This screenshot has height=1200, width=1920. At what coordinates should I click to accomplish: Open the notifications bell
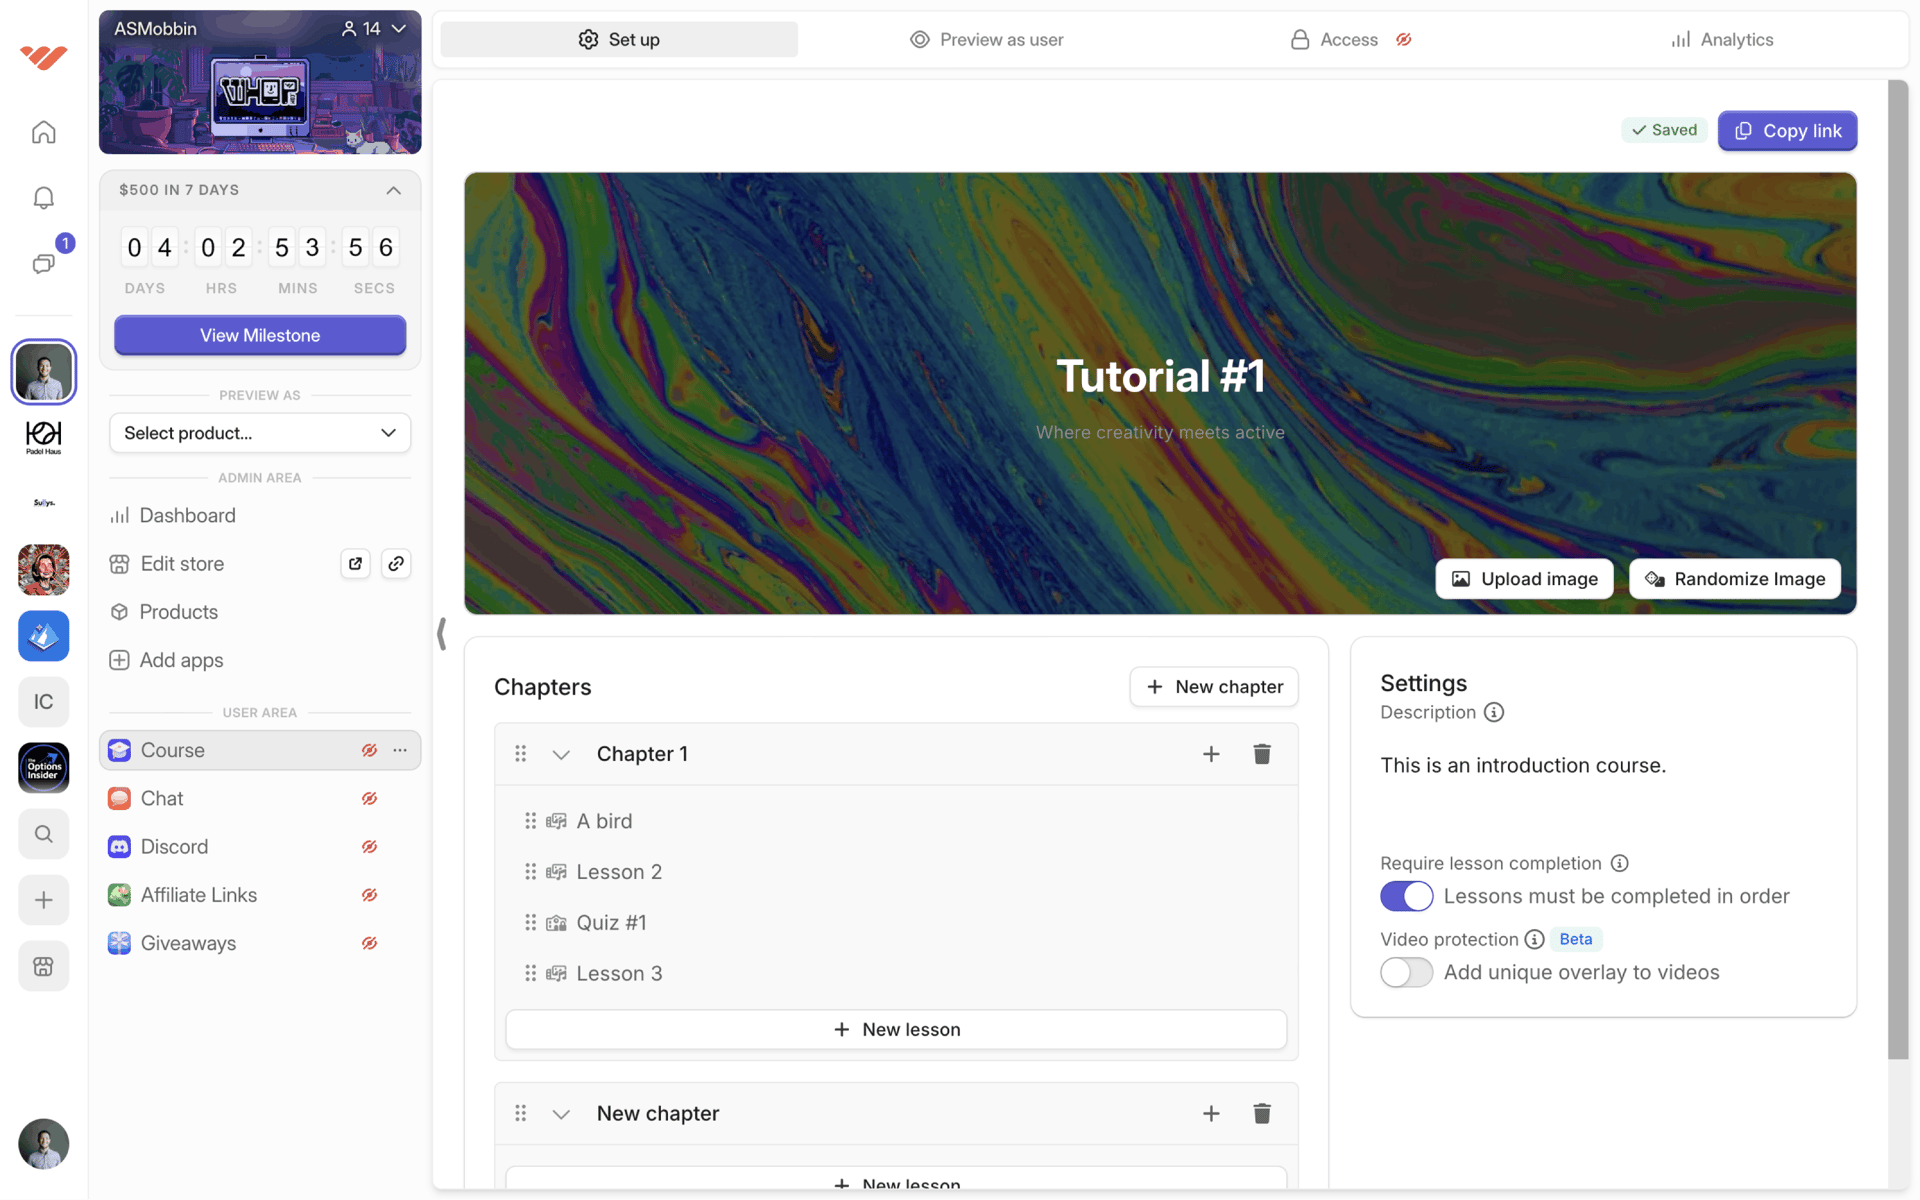coord(43,197)
